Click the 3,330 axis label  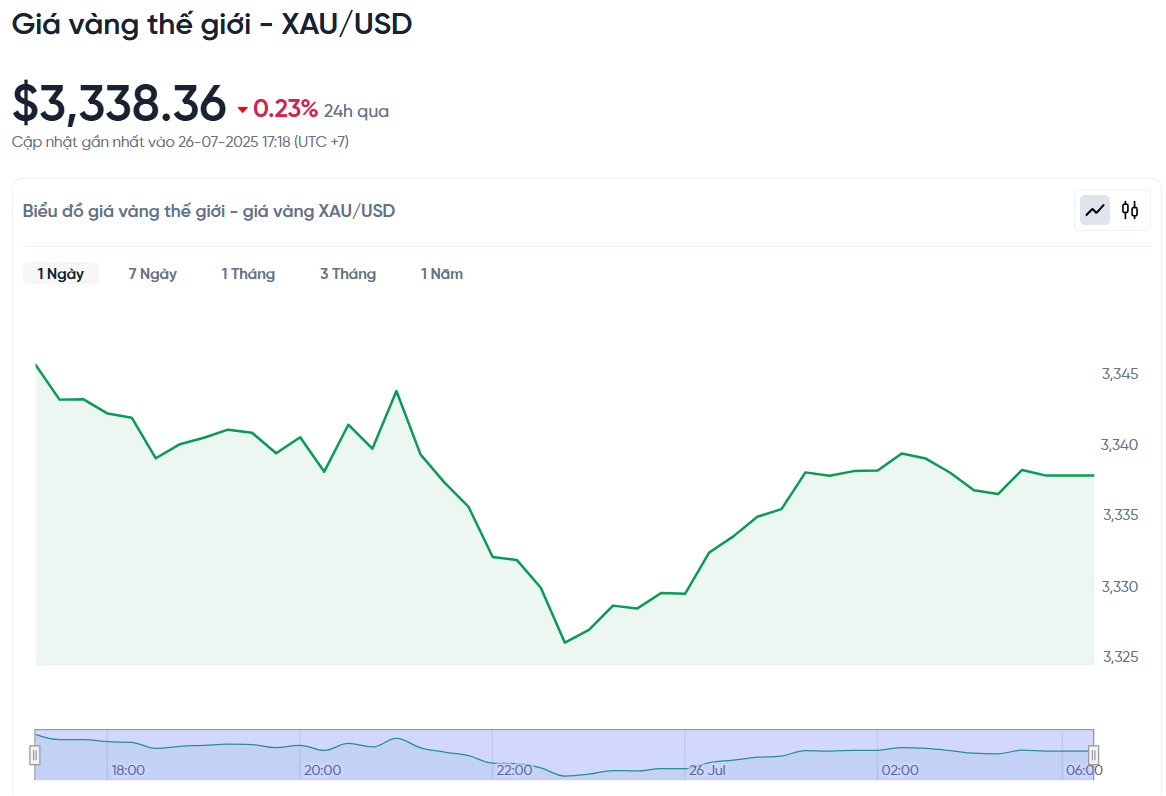pos(1120,587)
